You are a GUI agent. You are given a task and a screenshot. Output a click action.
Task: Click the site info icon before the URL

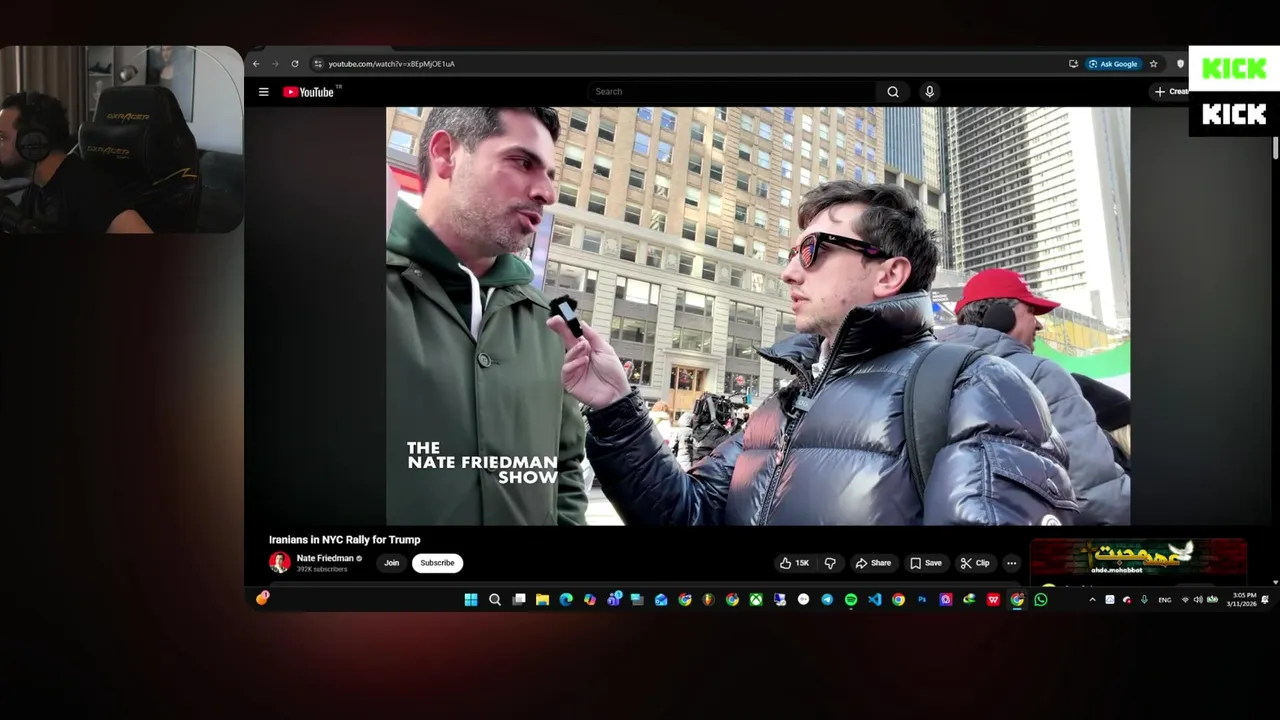click(x=318, y=64)
